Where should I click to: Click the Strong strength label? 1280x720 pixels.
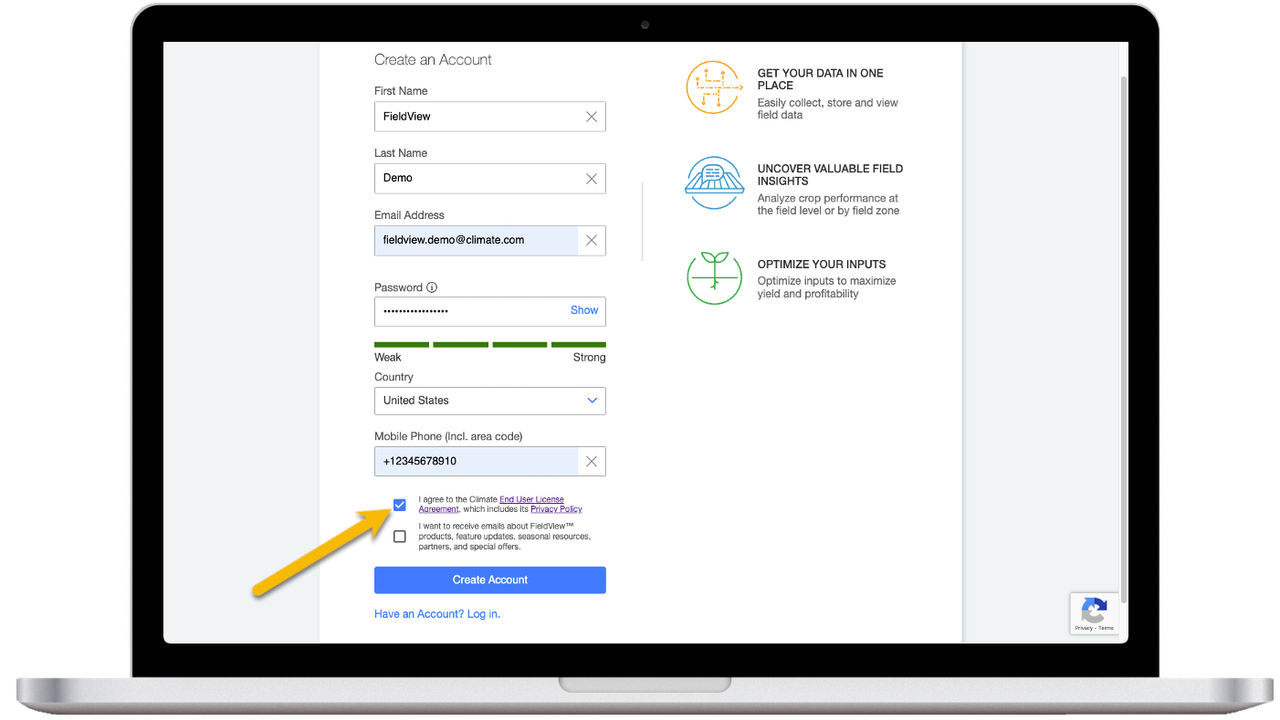tap(589, 357)
